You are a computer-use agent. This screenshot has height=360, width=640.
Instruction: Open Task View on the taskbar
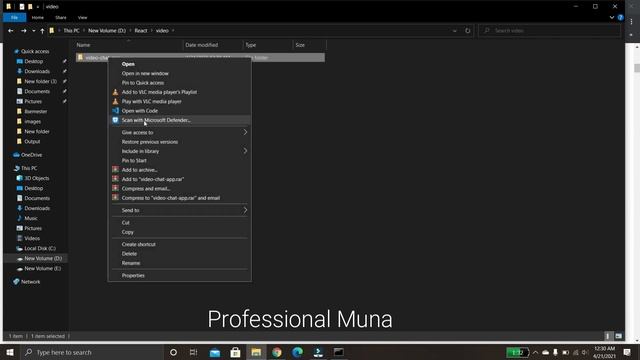pyautogui.click(x=193, y=352)
